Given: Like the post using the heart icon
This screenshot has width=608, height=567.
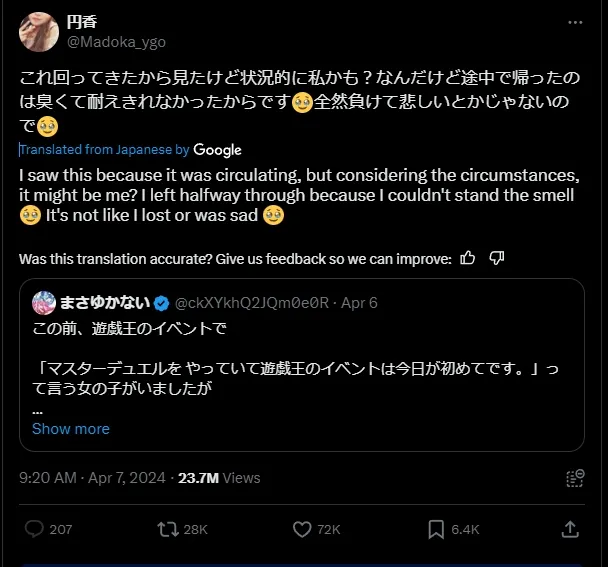Looking at the screenshot, I should click(x=302, y=529).
